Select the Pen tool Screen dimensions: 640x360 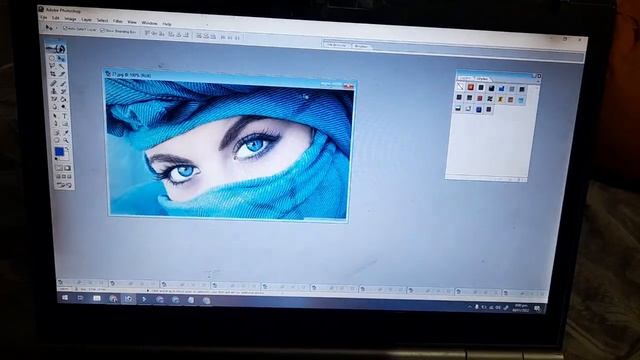point(55,124)
